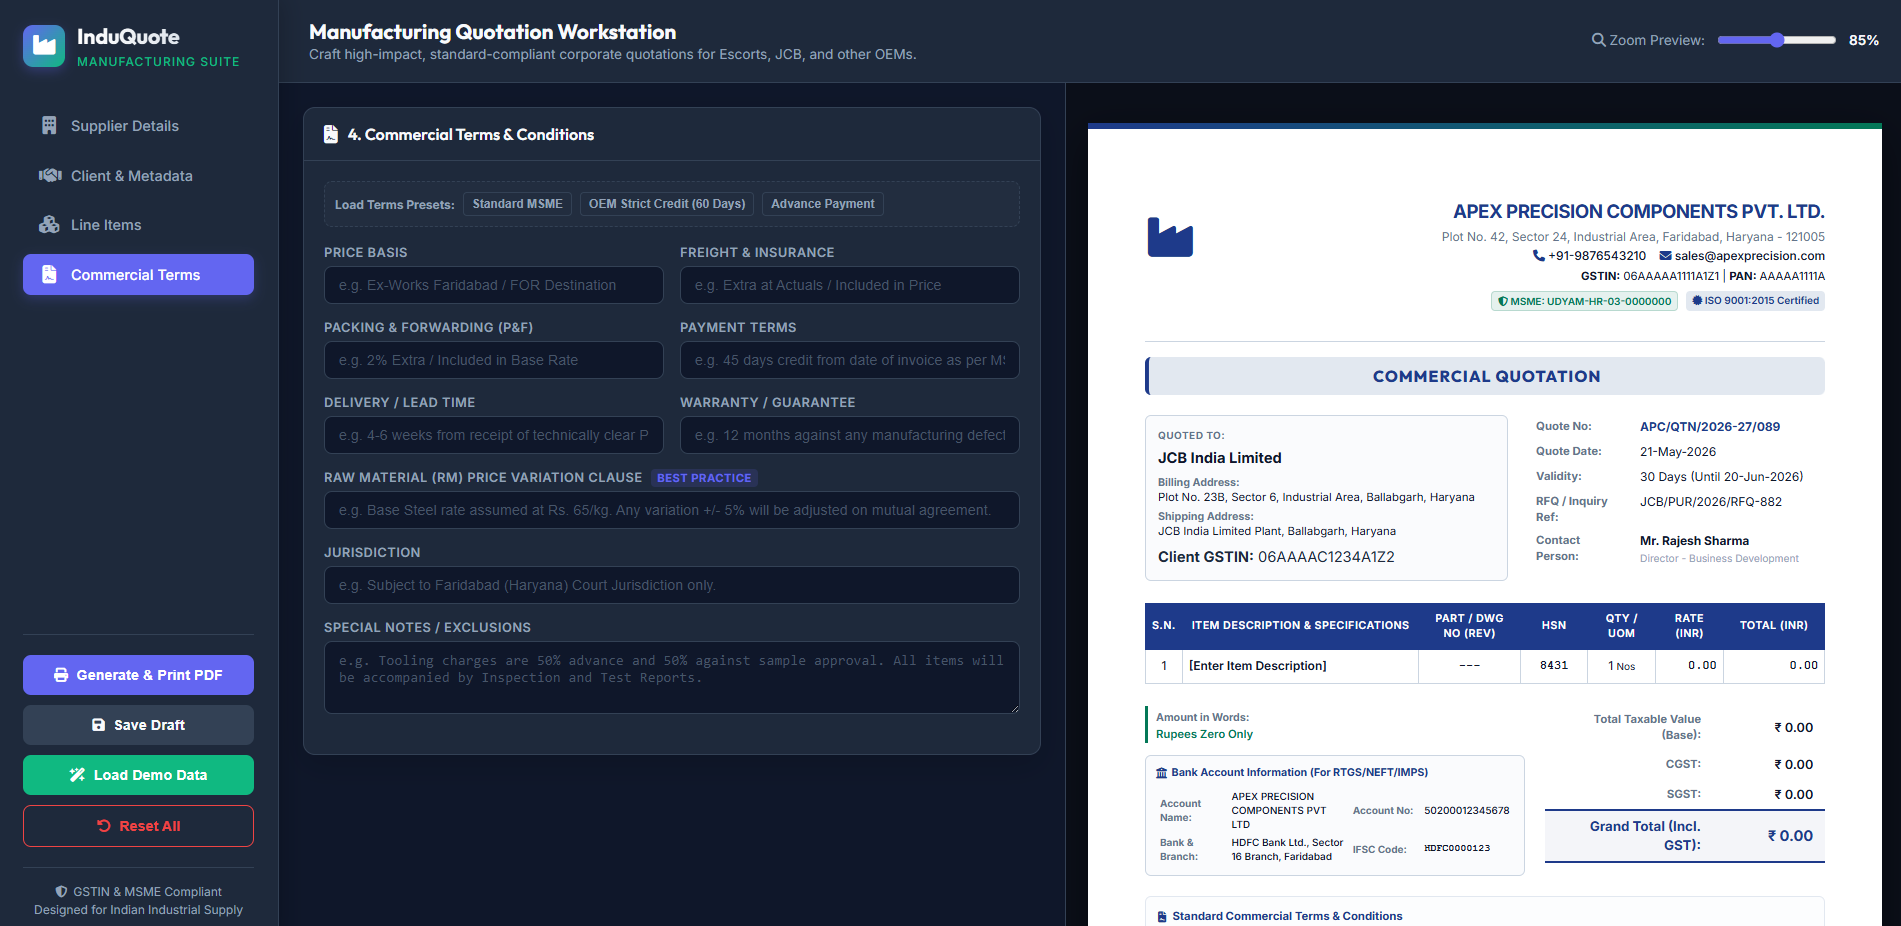Focus the Payment Terms input field

[850, 360]
